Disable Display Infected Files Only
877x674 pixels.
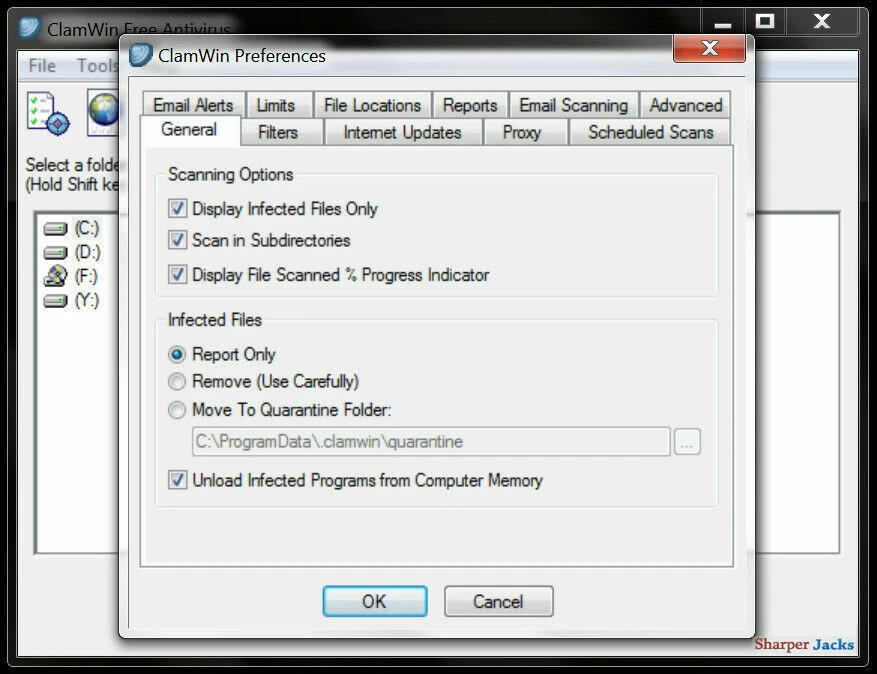(176, 209)
